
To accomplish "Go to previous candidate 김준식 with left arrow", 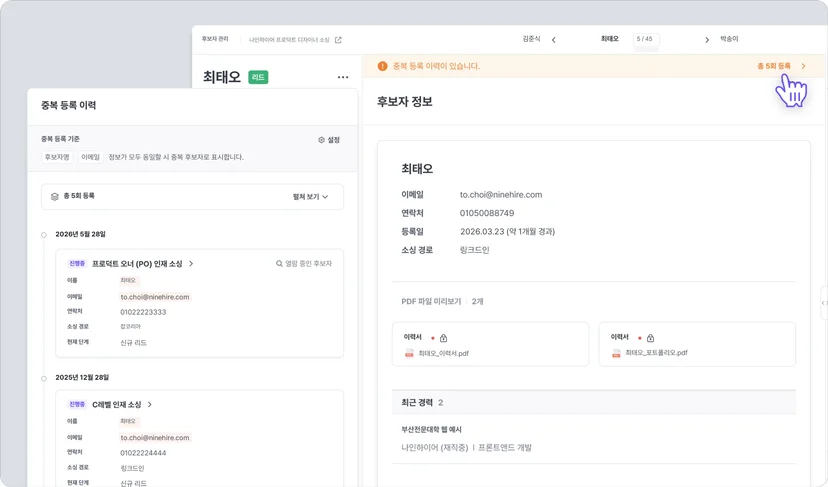I will (x=553, y=40).
